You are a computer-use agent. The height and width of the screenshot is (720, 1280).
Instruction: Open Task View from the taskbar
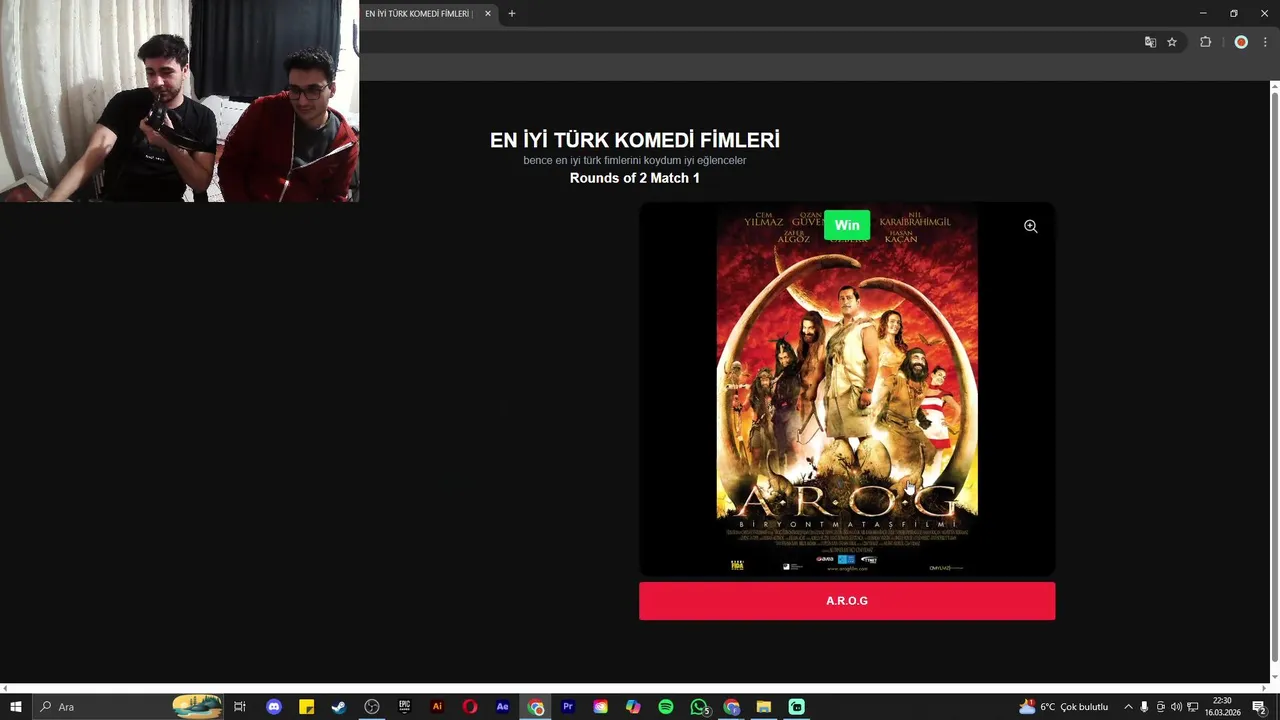[x=240, y=707]
